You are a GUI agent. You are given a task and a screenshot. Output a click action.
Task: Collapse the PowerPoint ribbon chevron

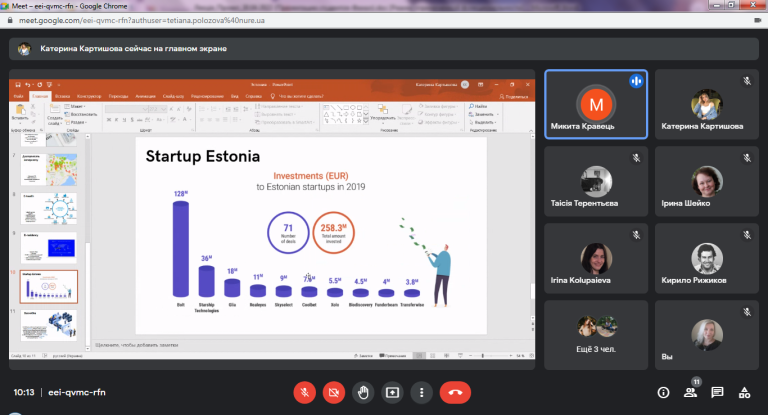[531, 130]
